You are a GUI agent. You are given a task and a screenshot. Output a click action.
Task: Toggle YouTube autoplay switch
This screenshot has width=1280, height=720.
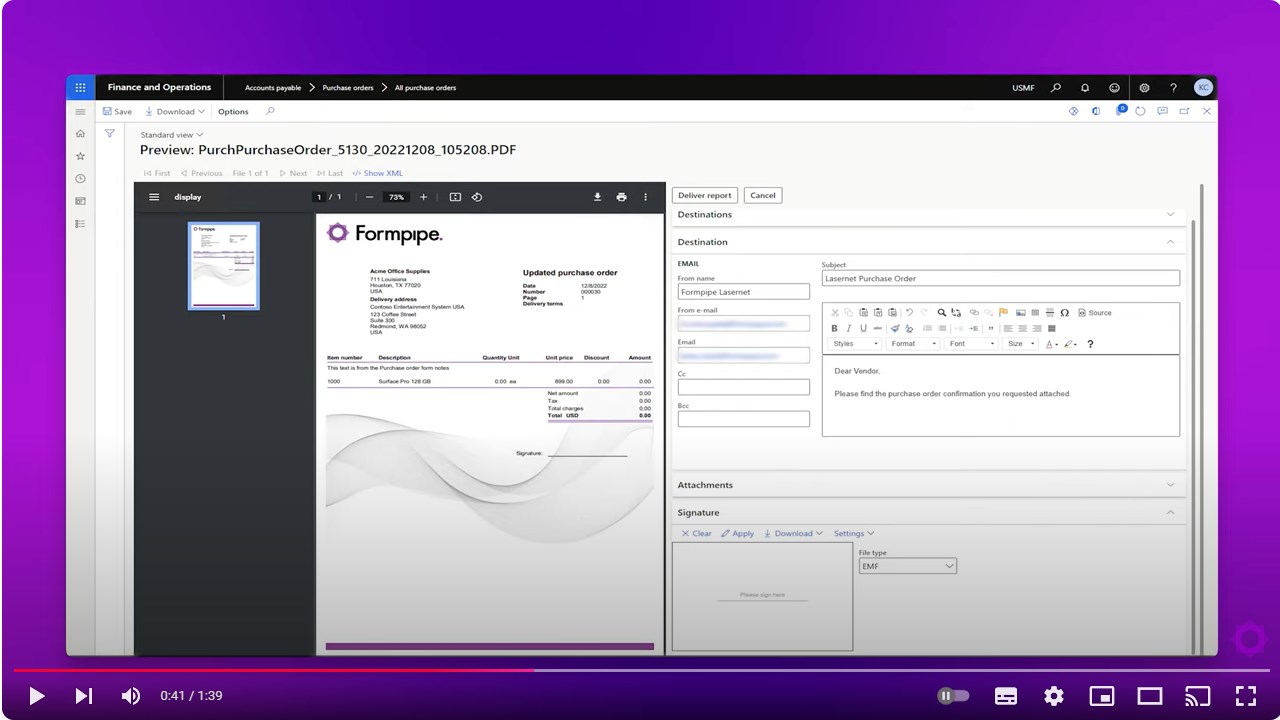pyautogui.click(x=953, y=695)
